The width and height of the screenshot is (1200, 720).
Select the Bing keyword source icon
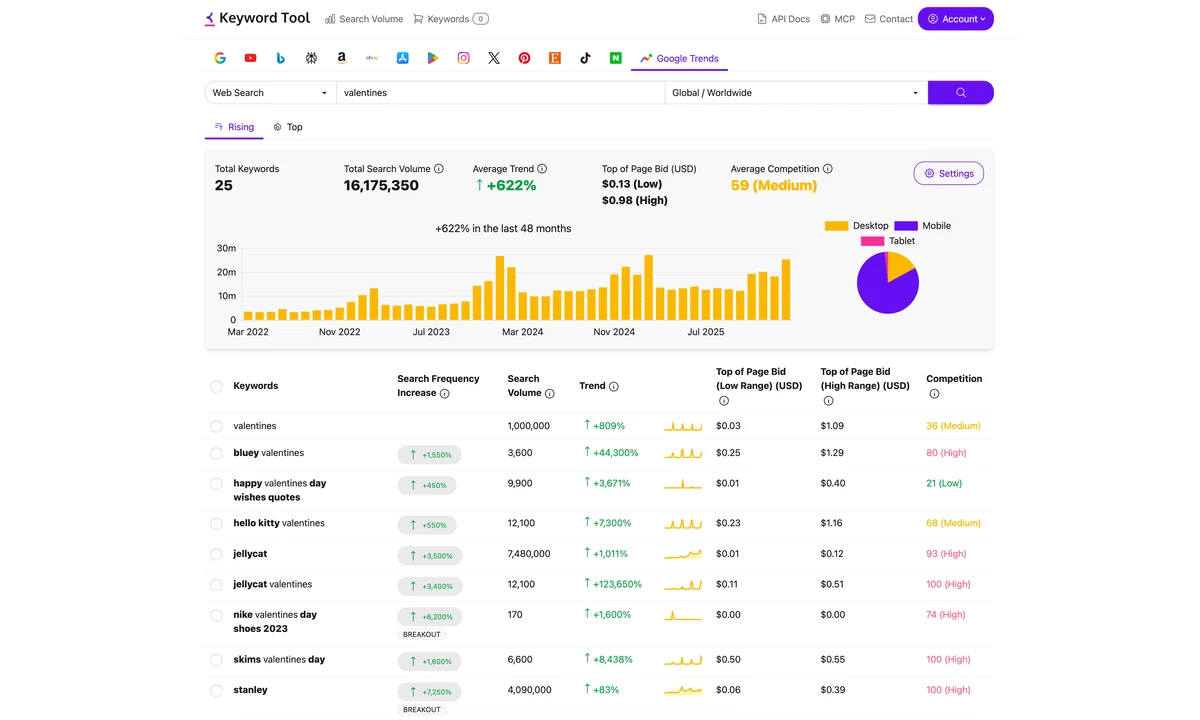pyautogui.click(x=281, y=58)
